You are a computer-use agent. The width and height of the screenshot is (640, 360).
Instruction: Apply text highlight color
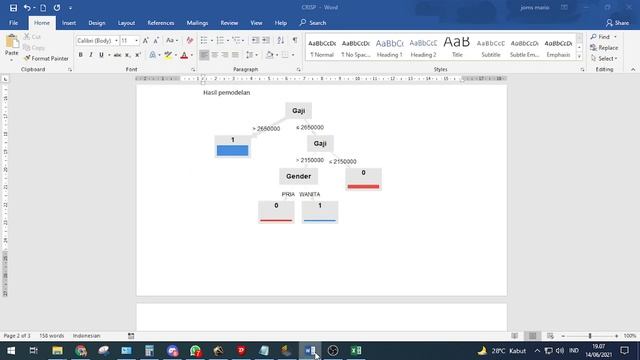click(x=168, y=55)
